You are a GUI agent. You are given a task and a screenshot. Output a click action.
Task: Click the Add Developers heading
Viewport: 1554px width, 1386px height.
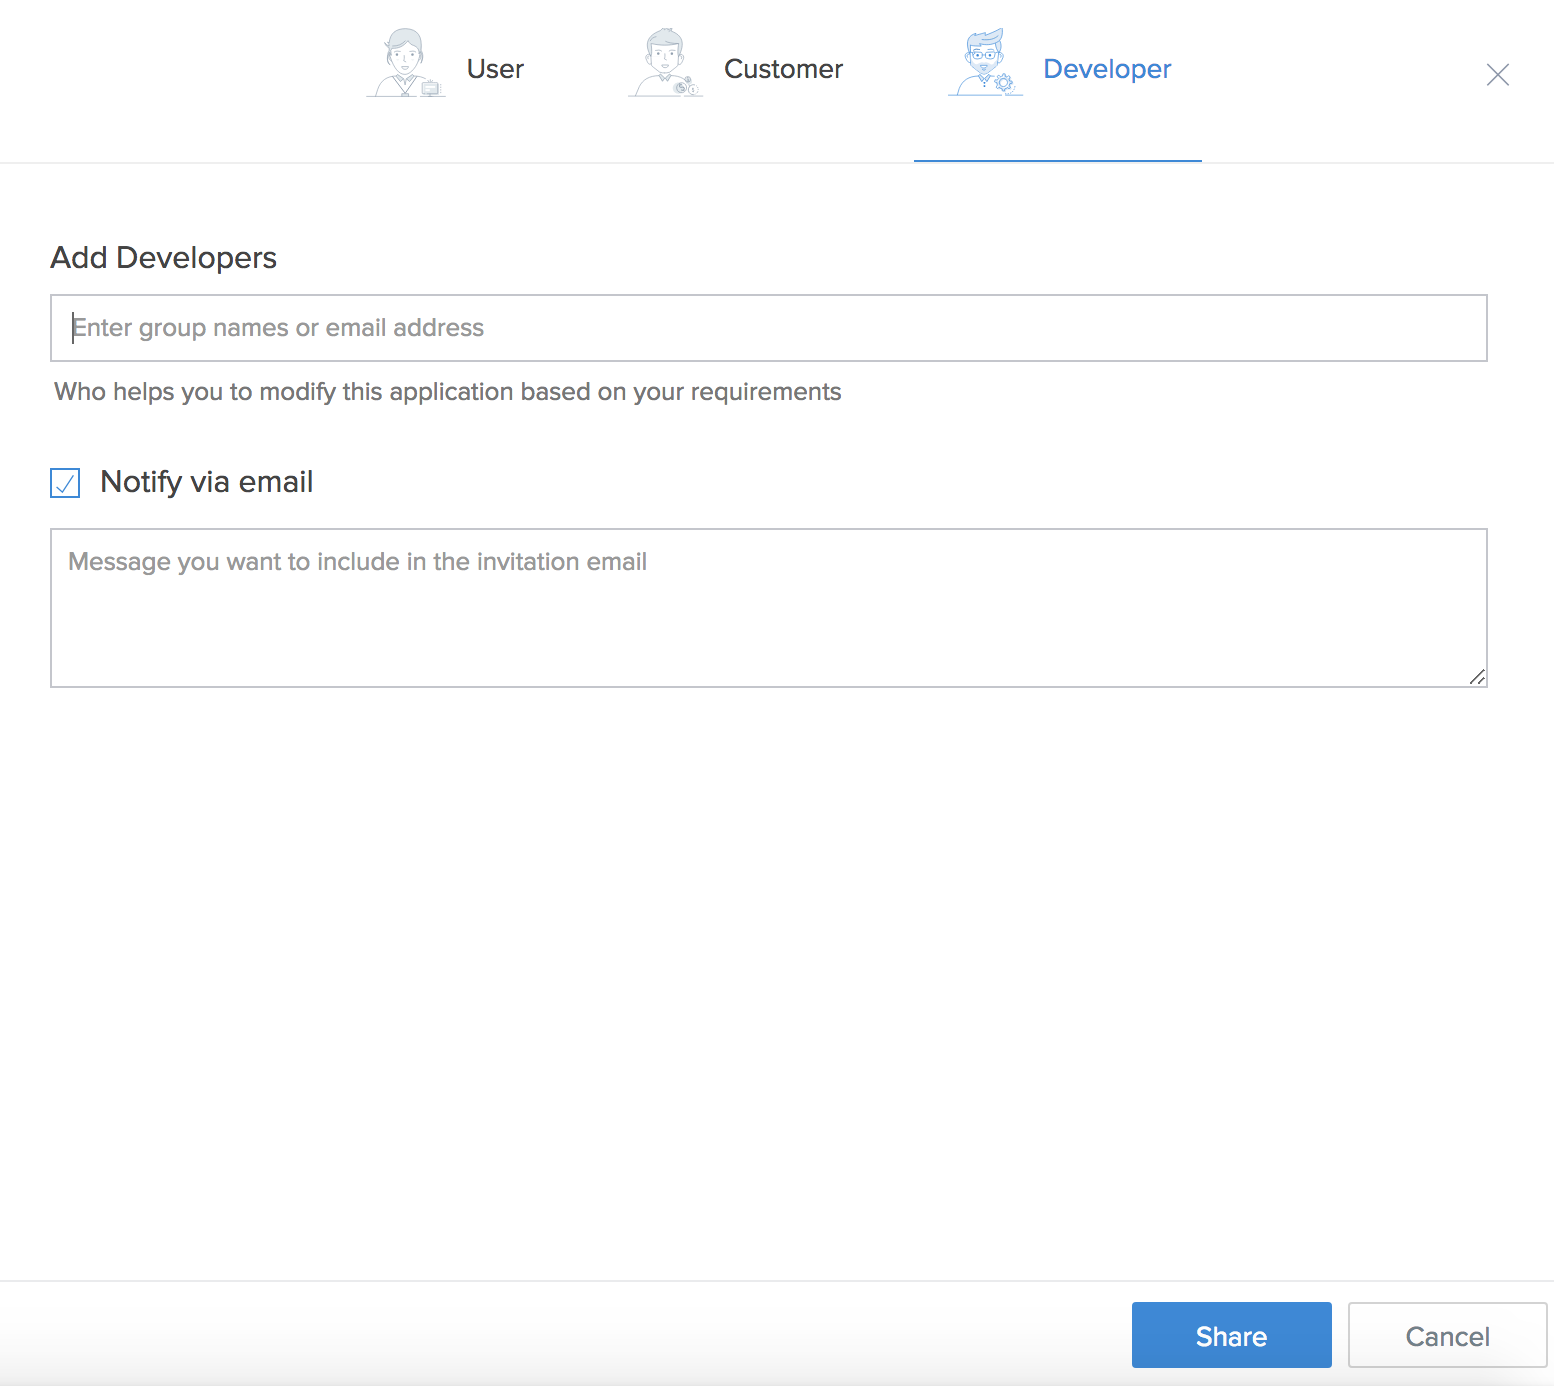pos(163,257)
